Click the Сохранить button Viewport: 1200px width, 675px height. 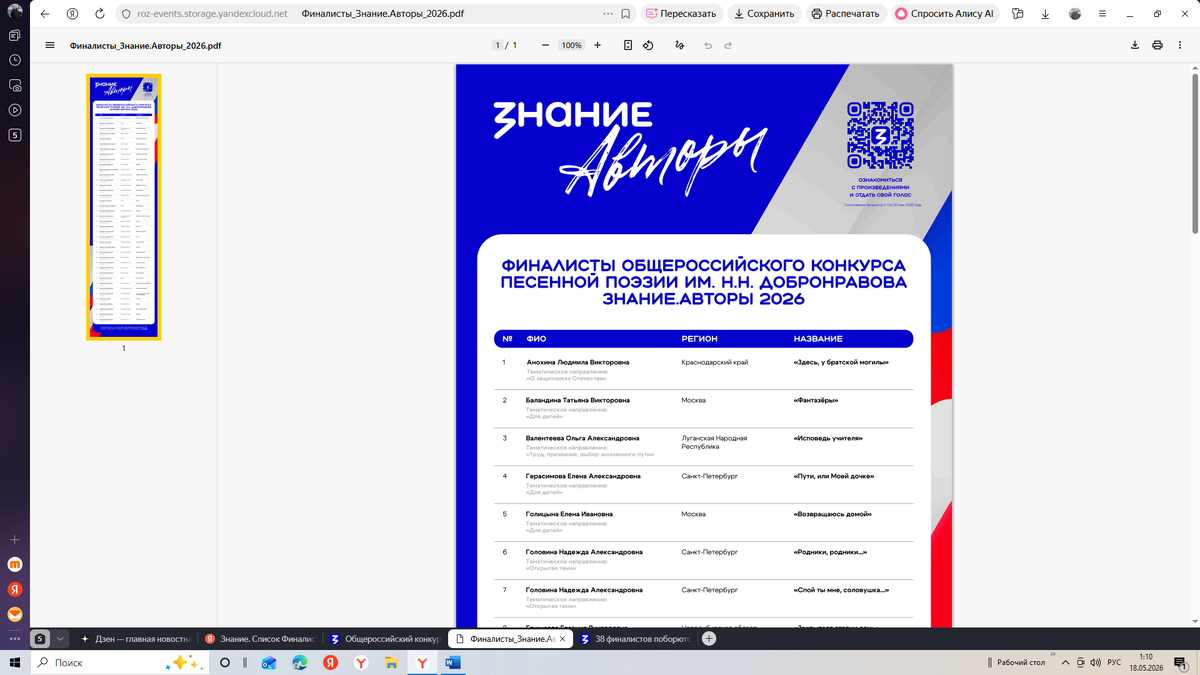point(764,14)
